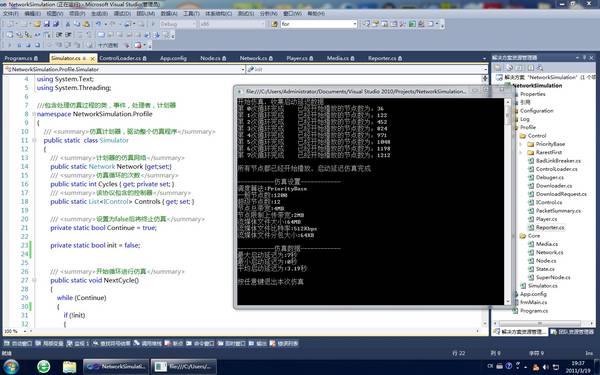The image size is (600, 375).
Task: Click the Core folder in Solution Explorer
Action: (x=534, y=236)
